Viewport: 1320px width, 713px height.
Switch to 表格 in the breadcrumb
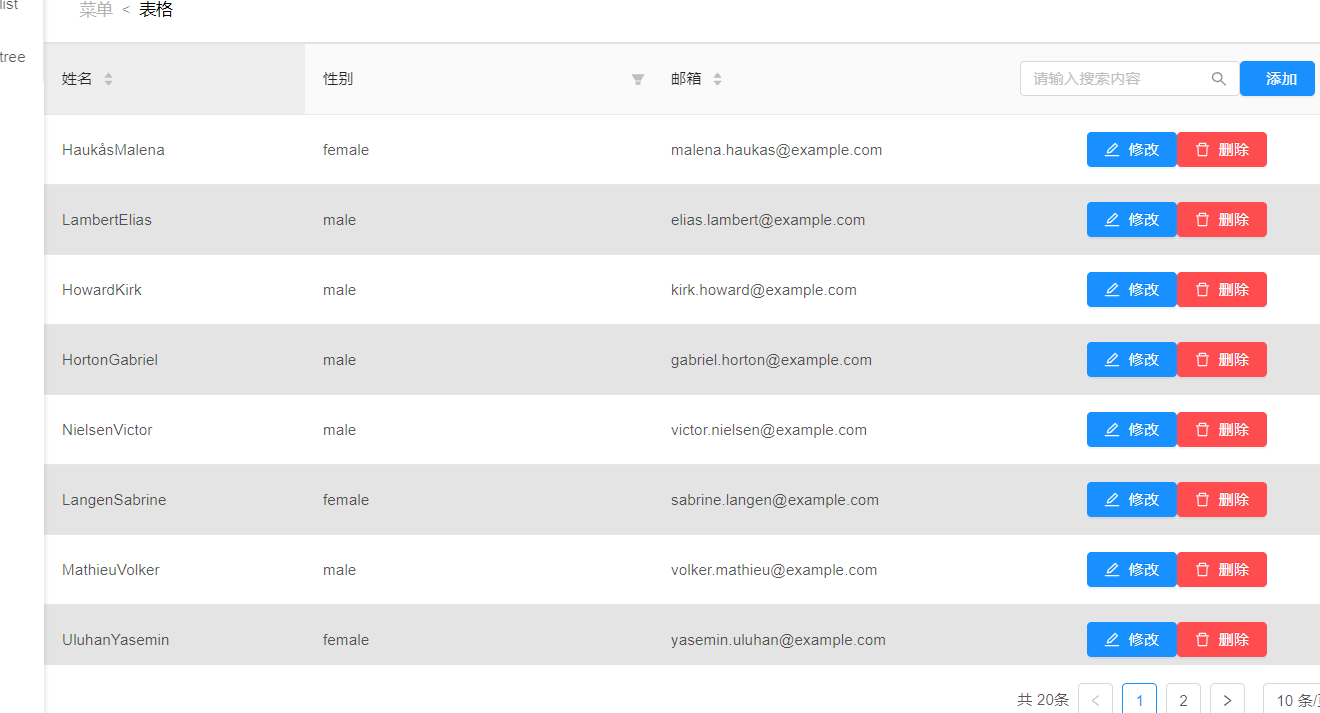pos(156,8)
